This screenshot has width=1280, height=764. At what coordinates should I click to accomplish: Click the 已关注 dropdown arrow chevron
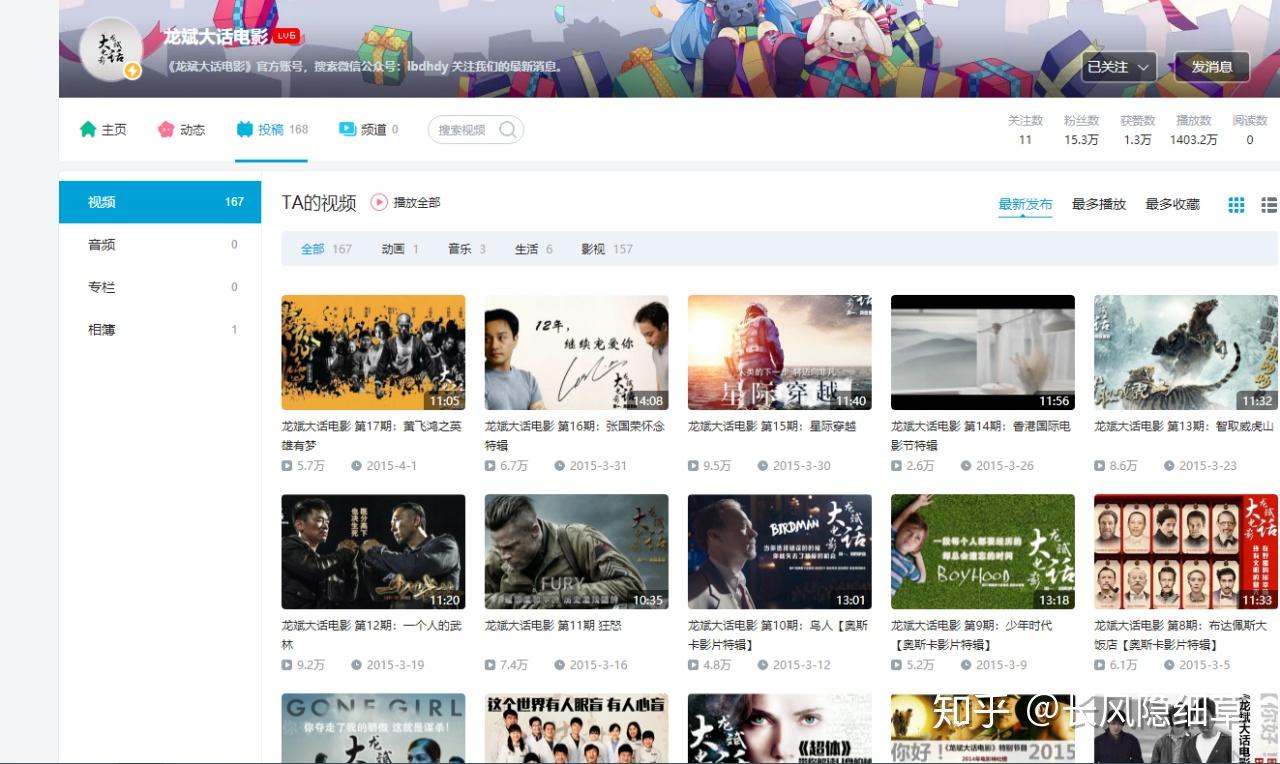coord(1143,67)
